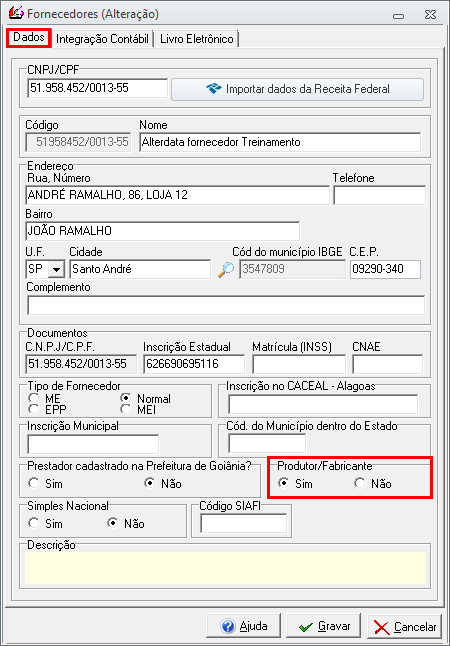Select Sim for Prefeitura de Goiânia
450x646 pixels.
point(33,483)
